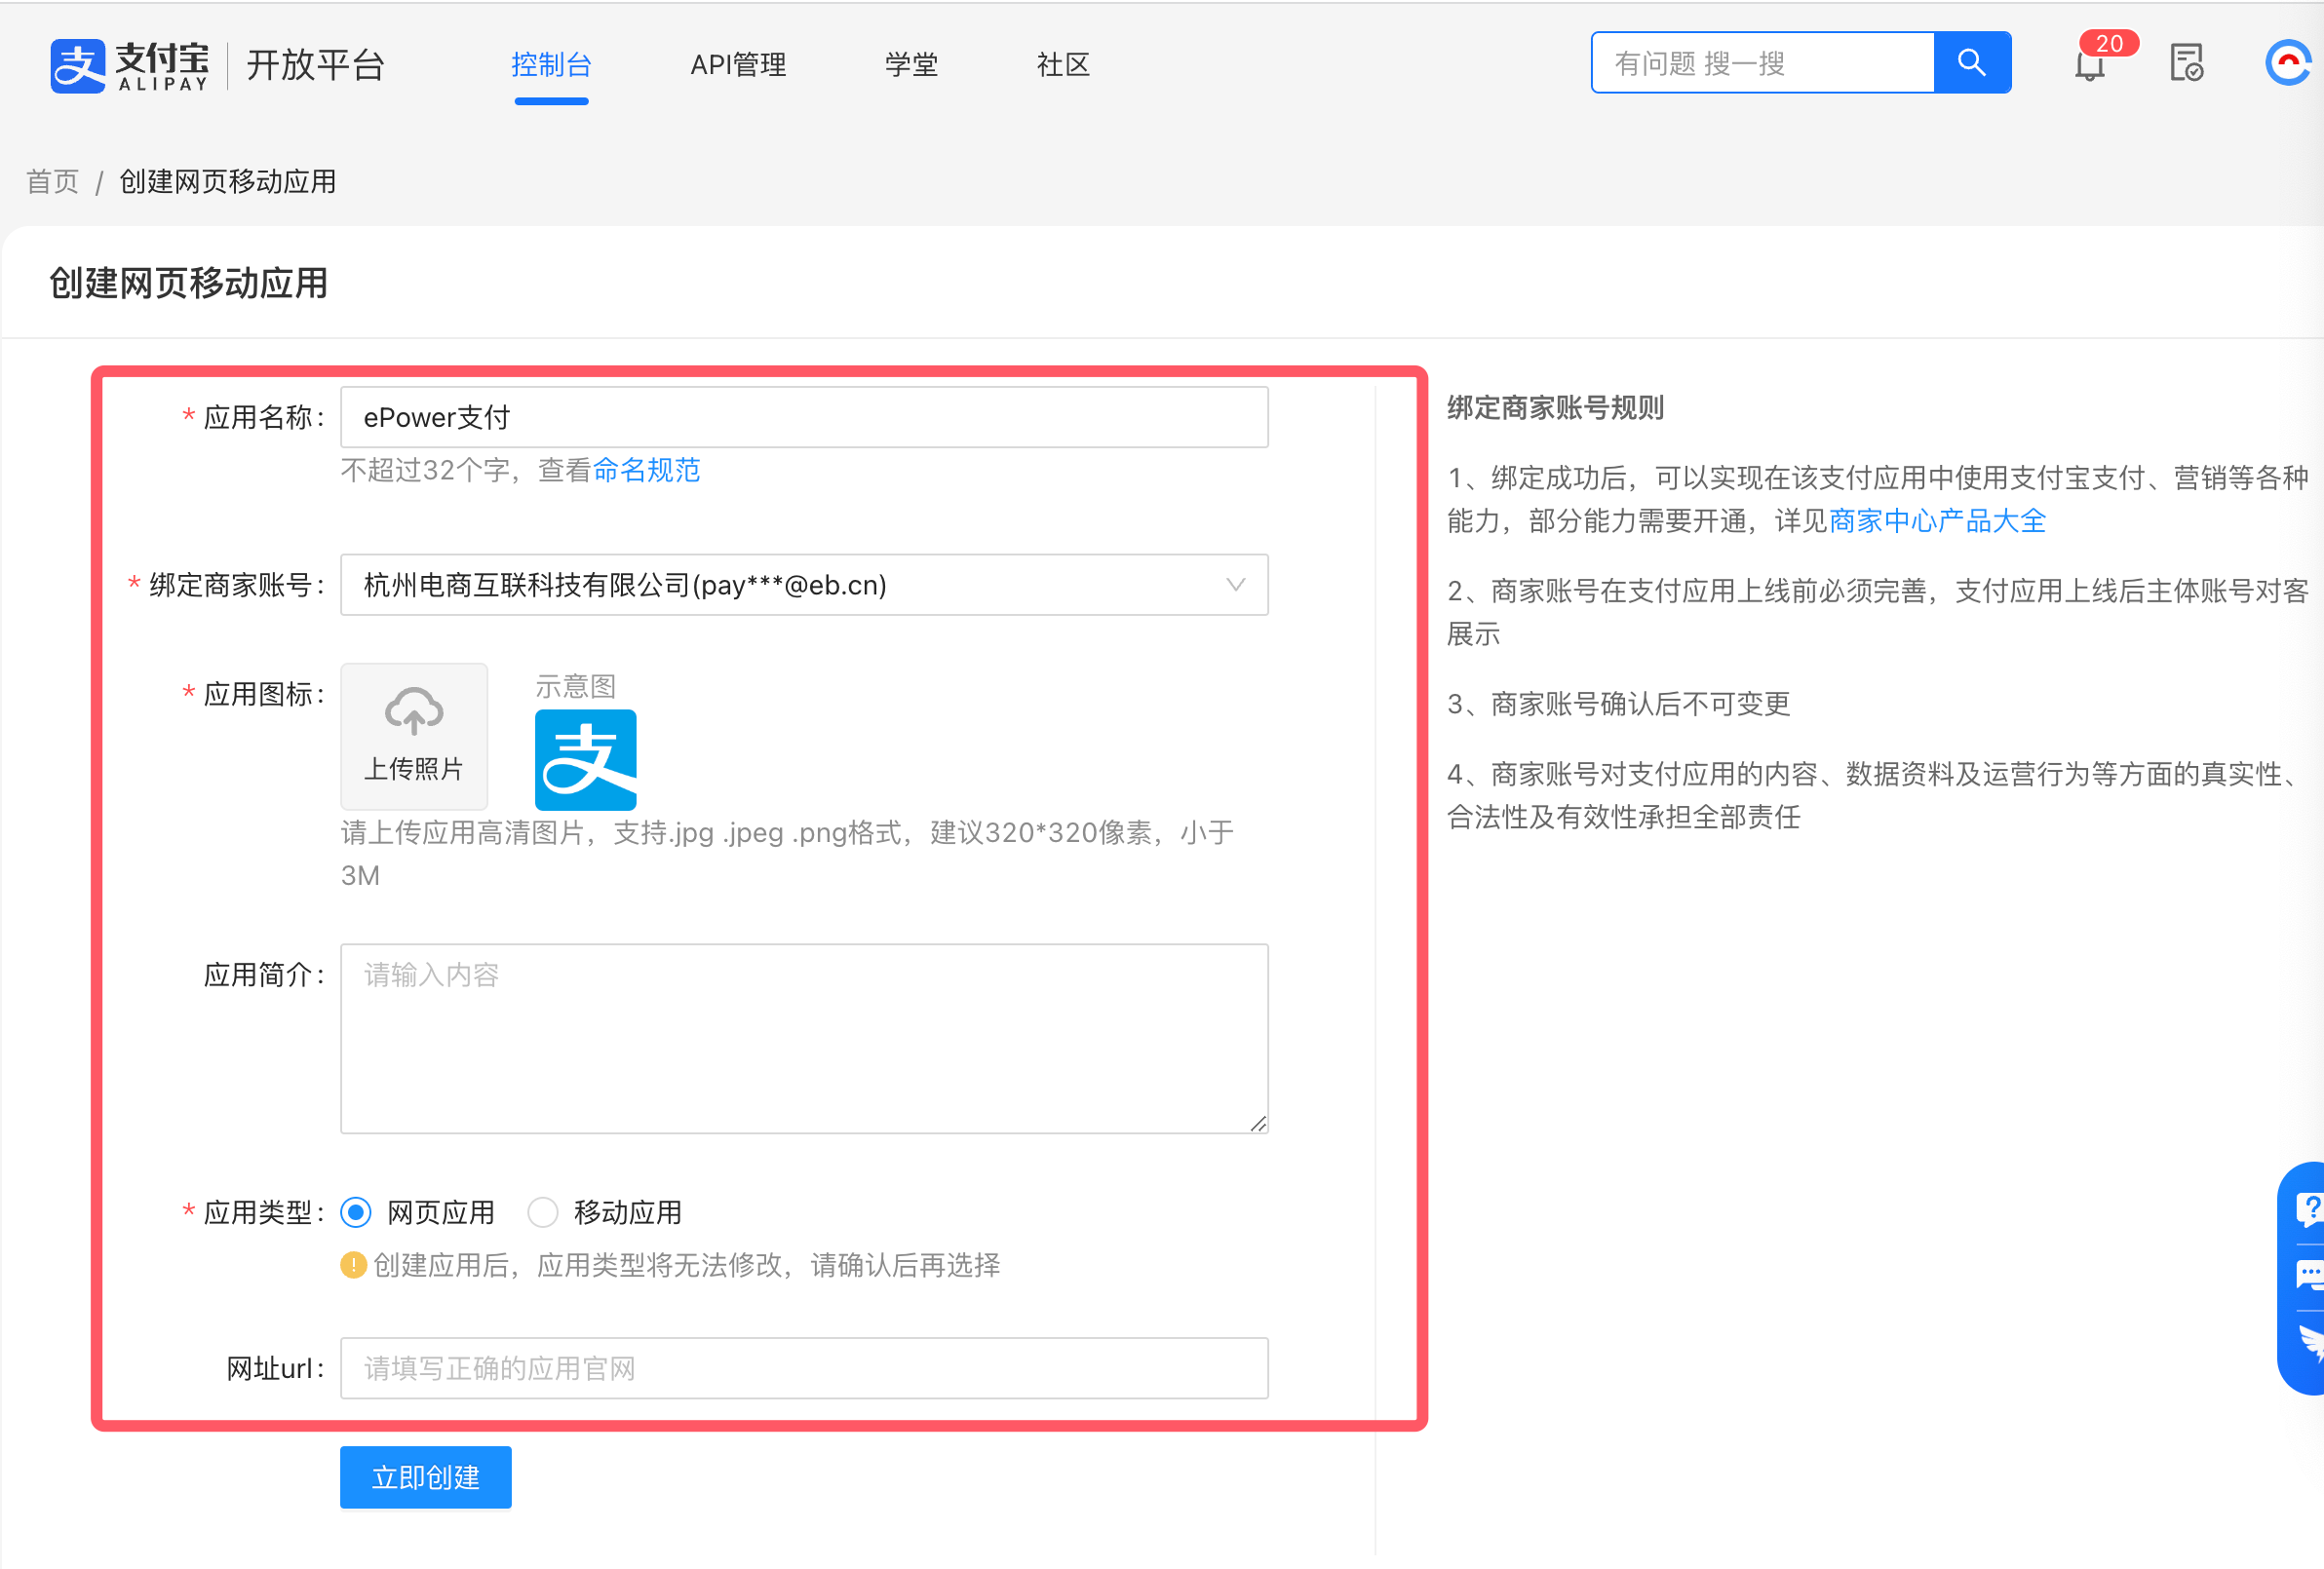This screenshot has width=2324, height=1569.
Task: Open the chat message floating icon
Action: (x=2309, y=1275)
